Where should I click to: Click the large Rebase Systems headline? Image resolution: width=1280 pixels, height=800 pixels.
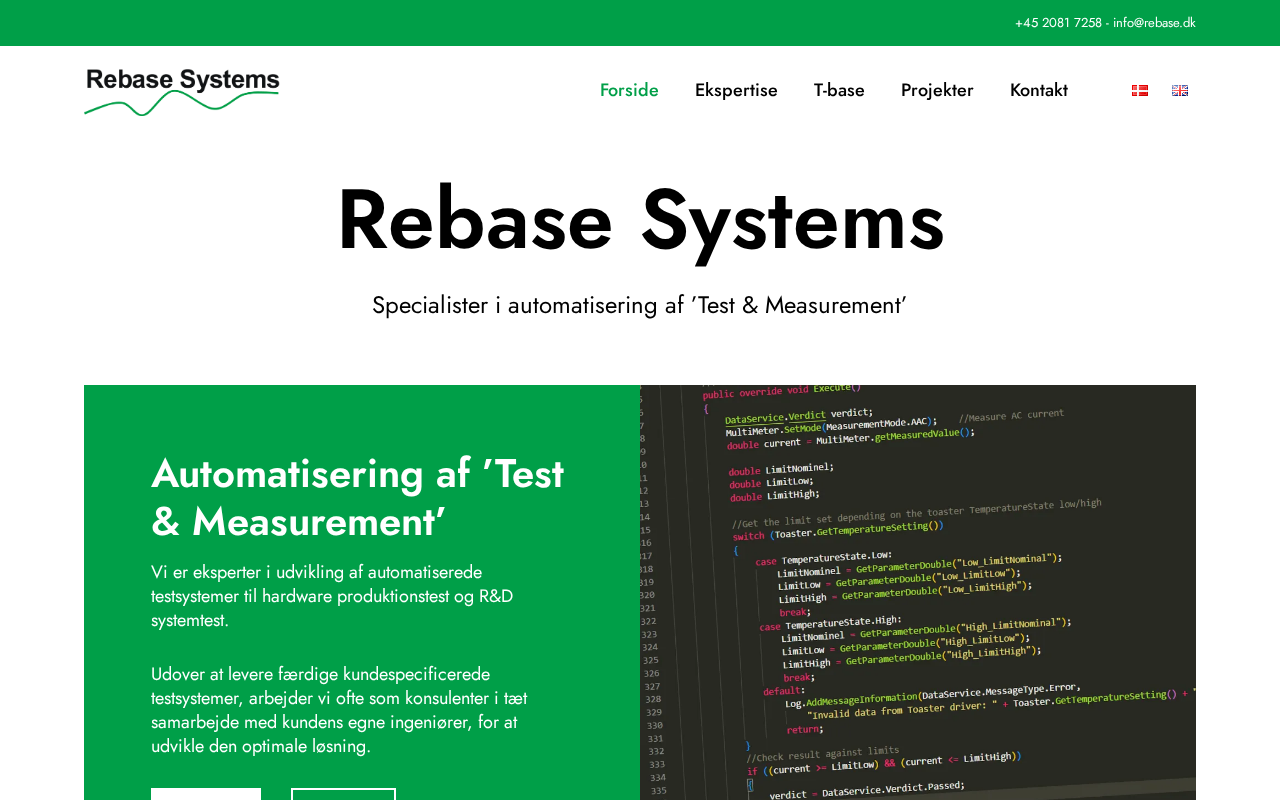[x=640, y=220]
